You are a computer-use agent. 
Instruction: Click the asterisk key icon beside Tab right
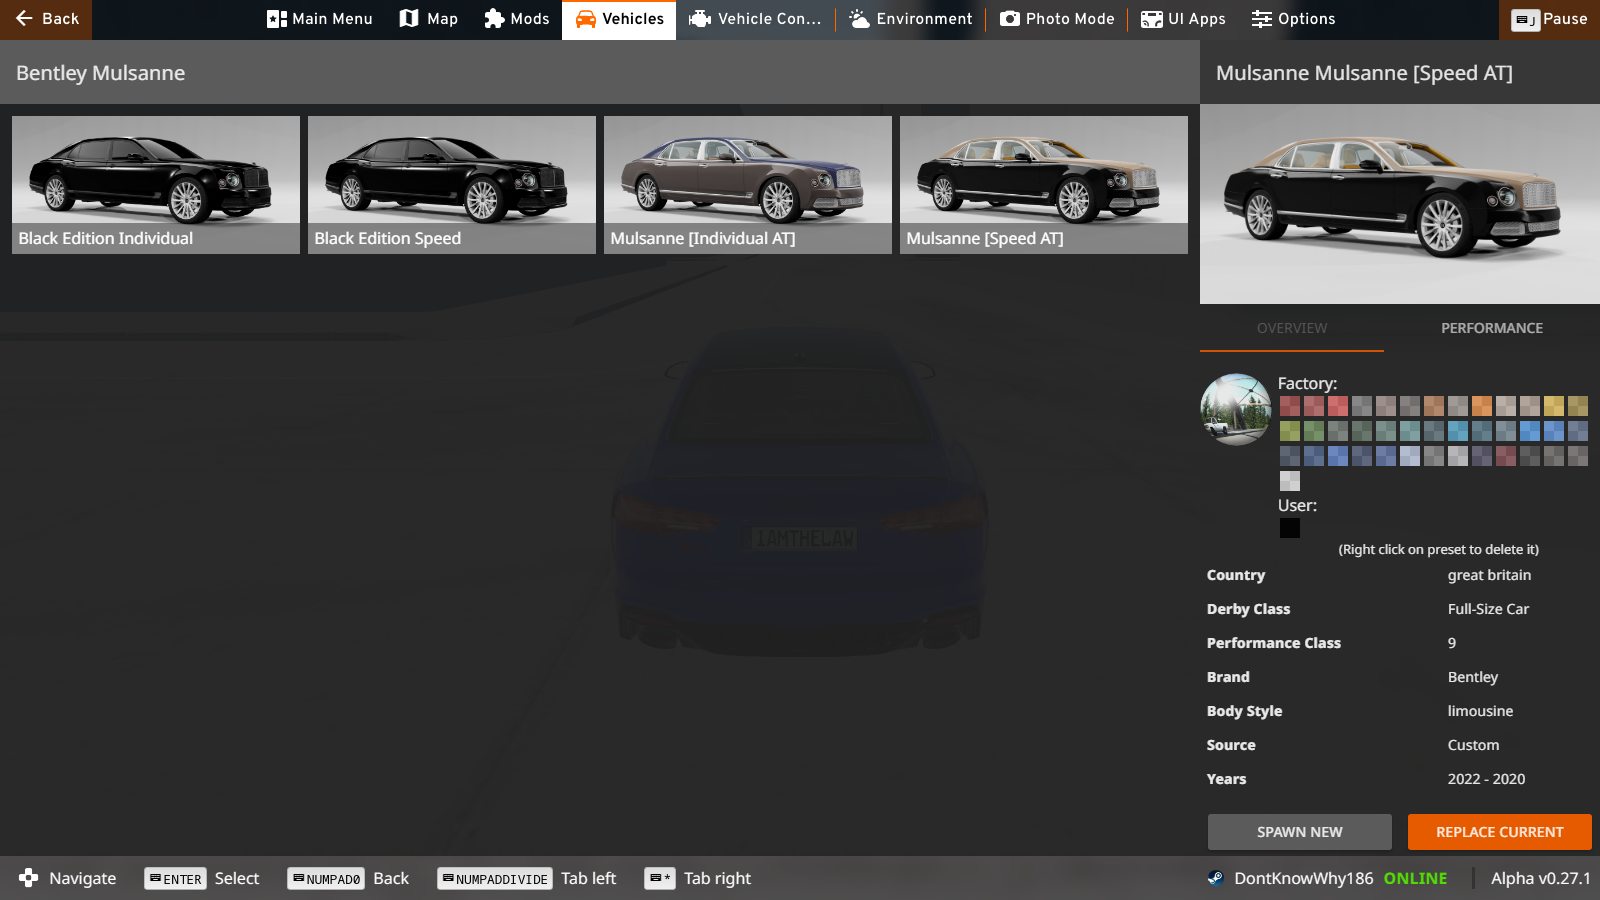pyautogui.click(x=660, y=878)
